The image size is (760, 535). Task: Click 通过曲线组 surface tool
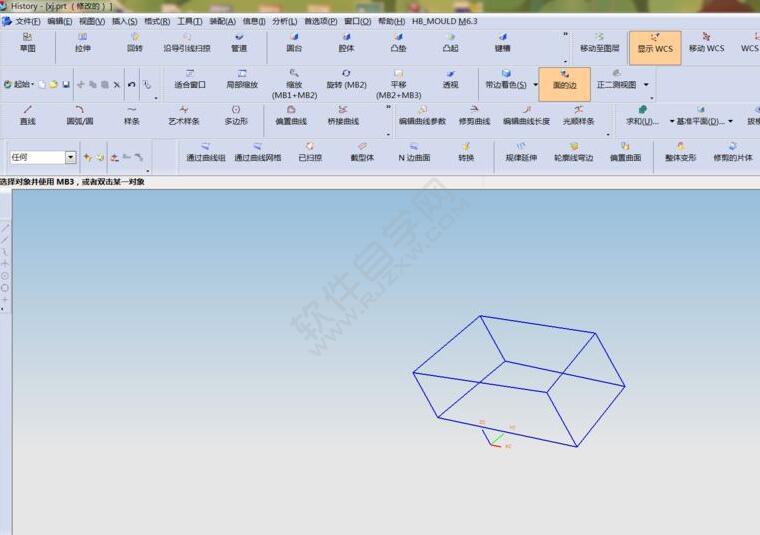[206, 152]
